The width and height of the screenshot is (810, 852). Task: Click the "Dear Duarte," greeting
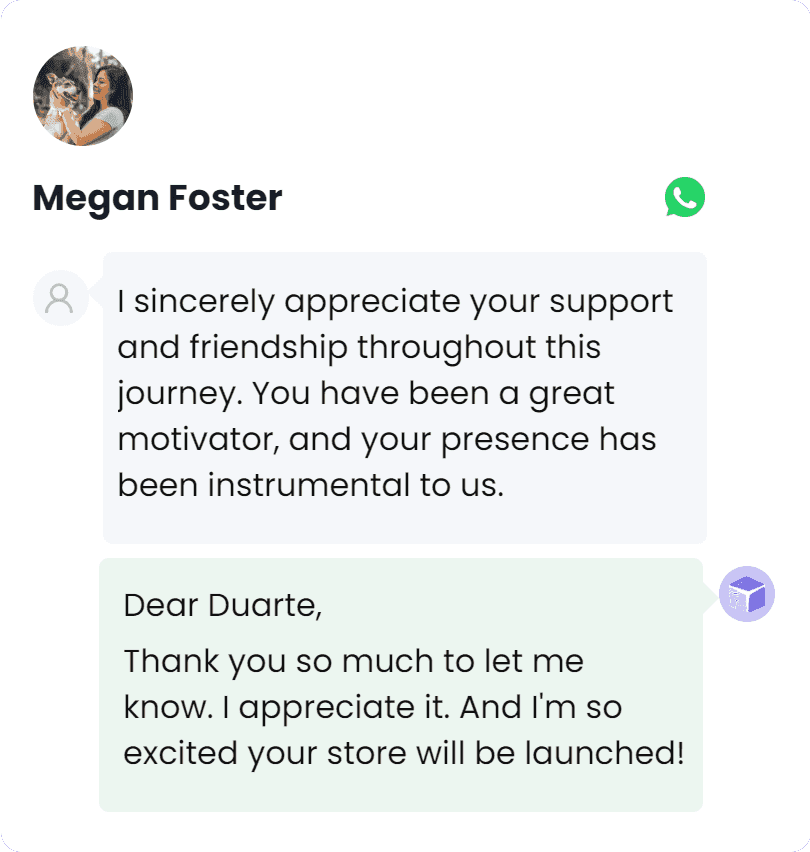pyautogui.click(x=222, y=605)
